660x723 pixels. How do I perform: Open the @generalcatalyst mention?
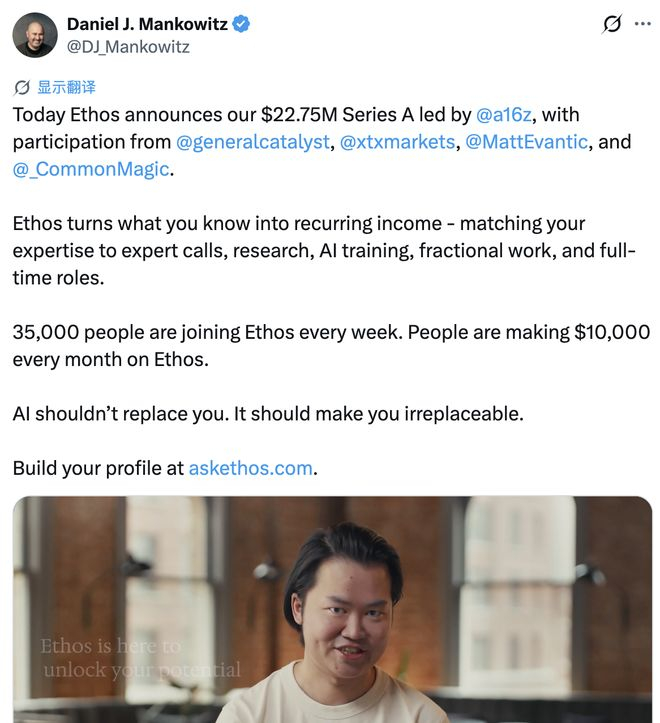[253, 142]
